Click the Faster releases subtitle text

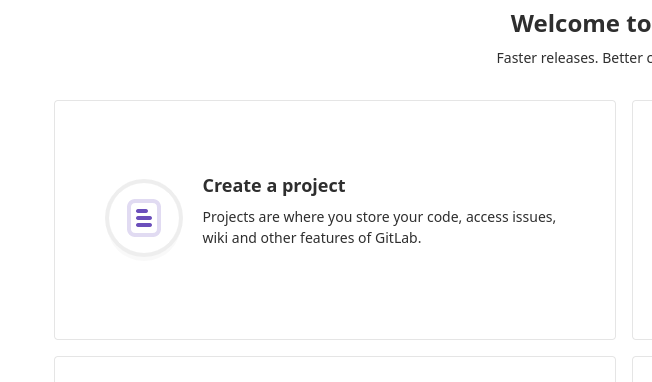pos(574,58)
